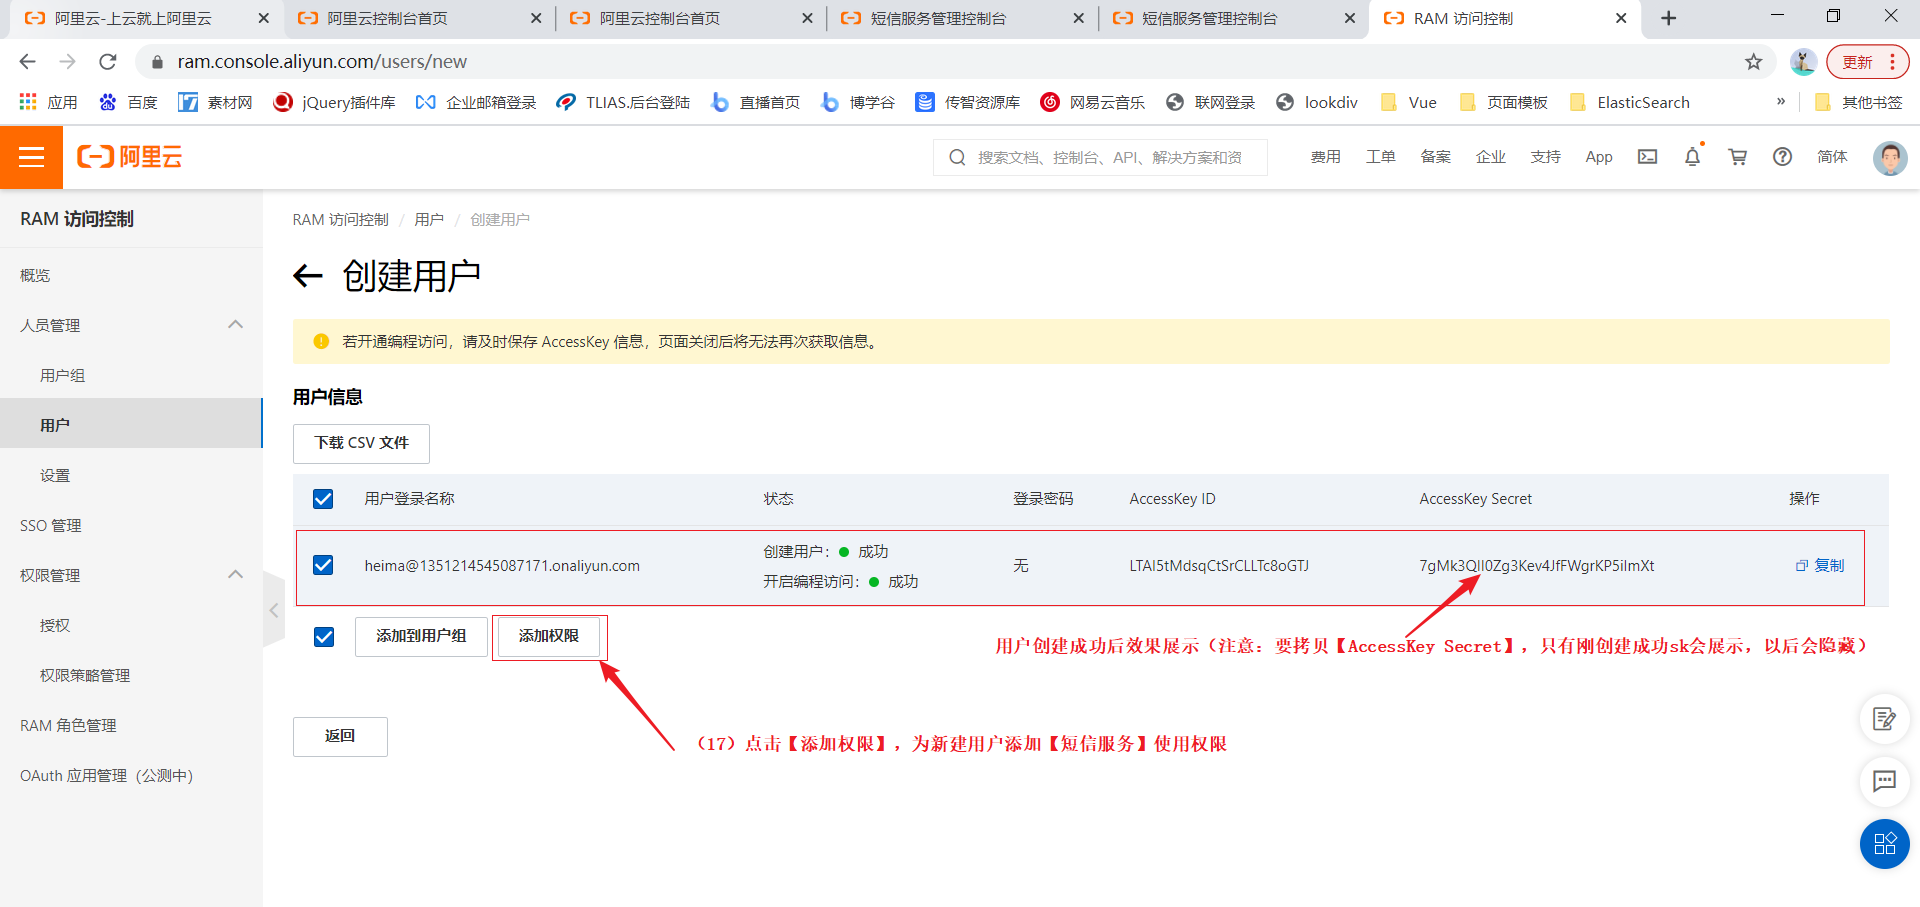Image resolution: width=1920 pixels, height=907 pixels.
Task: Open the shopping cart icon
Action: coord(1738,157)
